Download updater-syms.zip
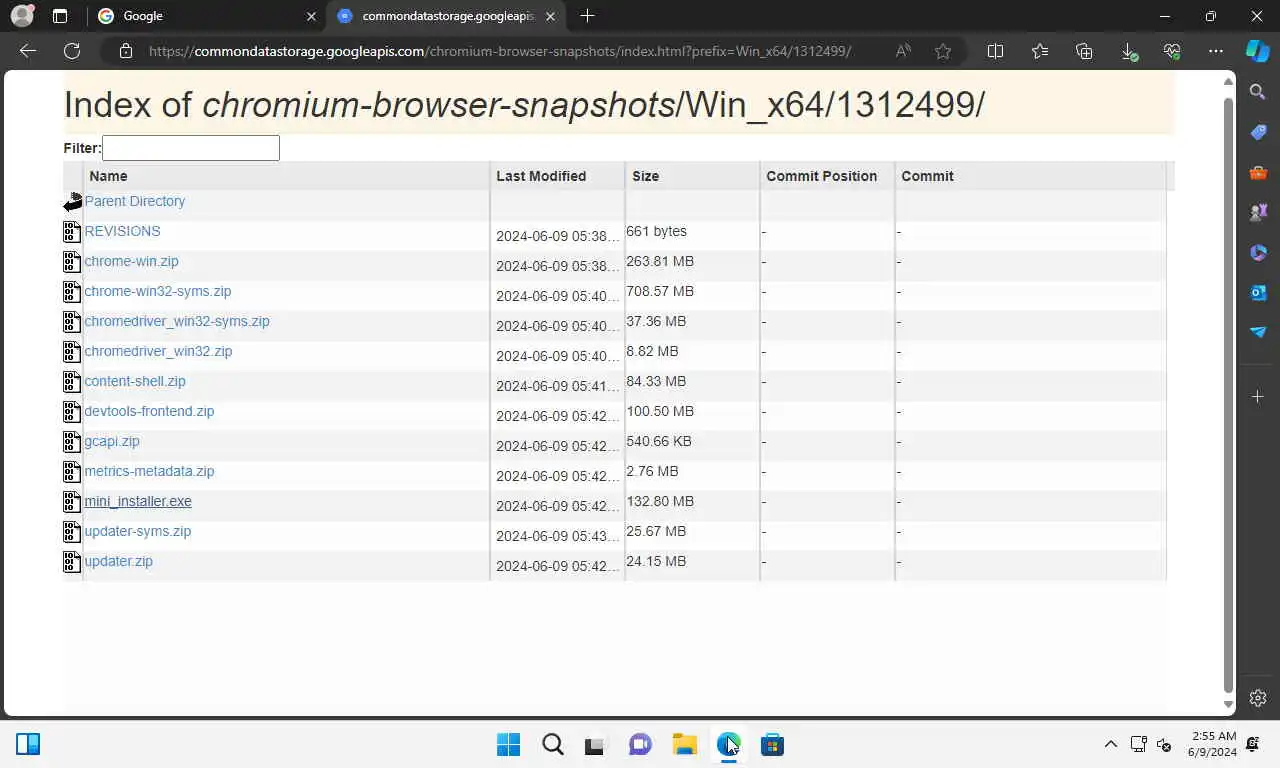Screen dimensions: 1280x768 click(x=137, y=531)
